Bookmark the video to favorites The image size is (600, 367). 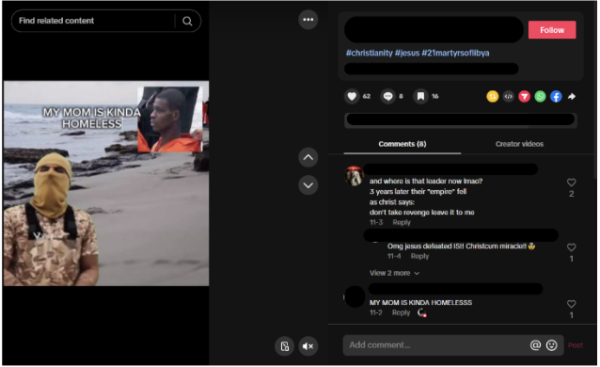pos(421,96)
